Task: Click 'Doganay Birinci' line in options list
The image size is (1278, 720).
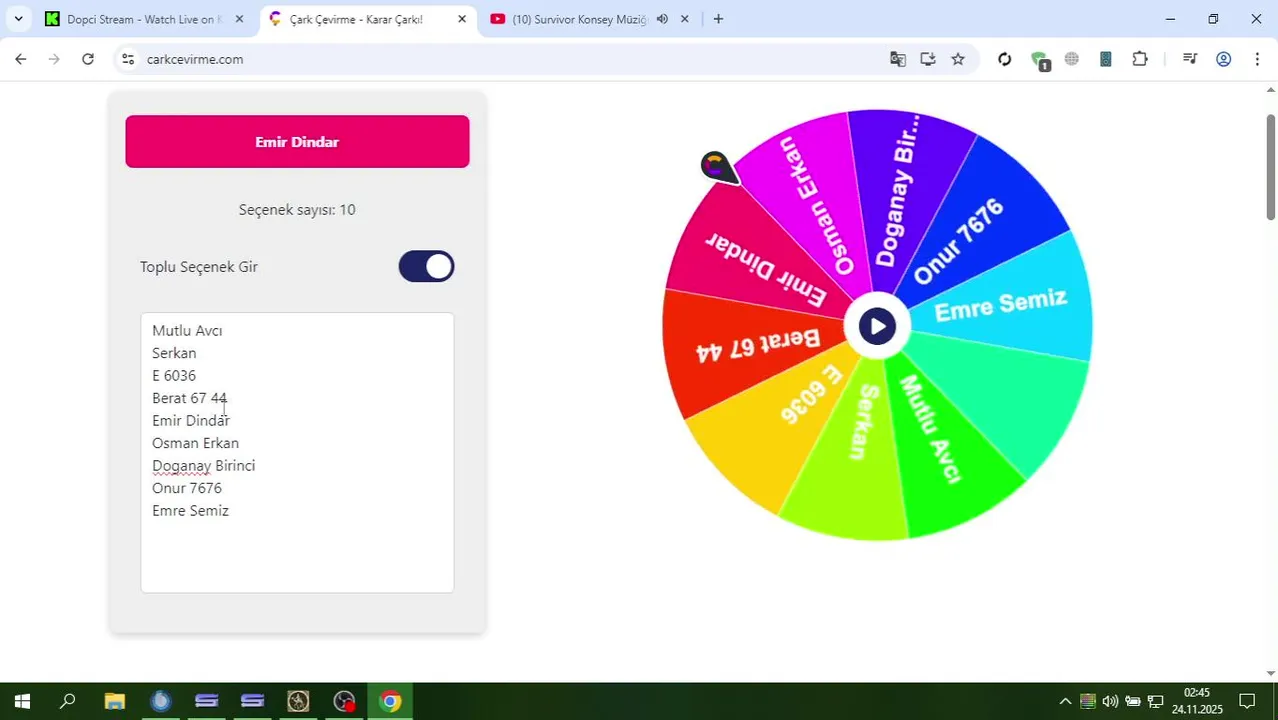Action: (x=203, y=465)
